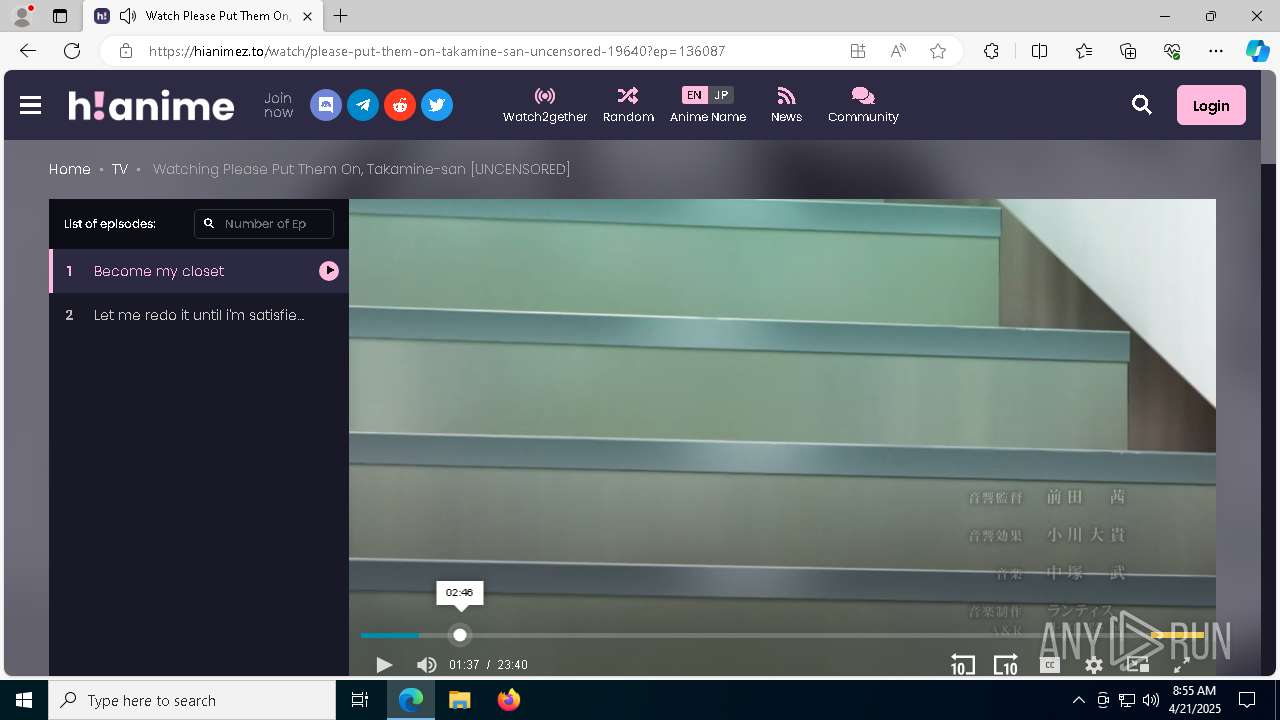Open a new tab
1280x720 pixels.
[341, 16]
